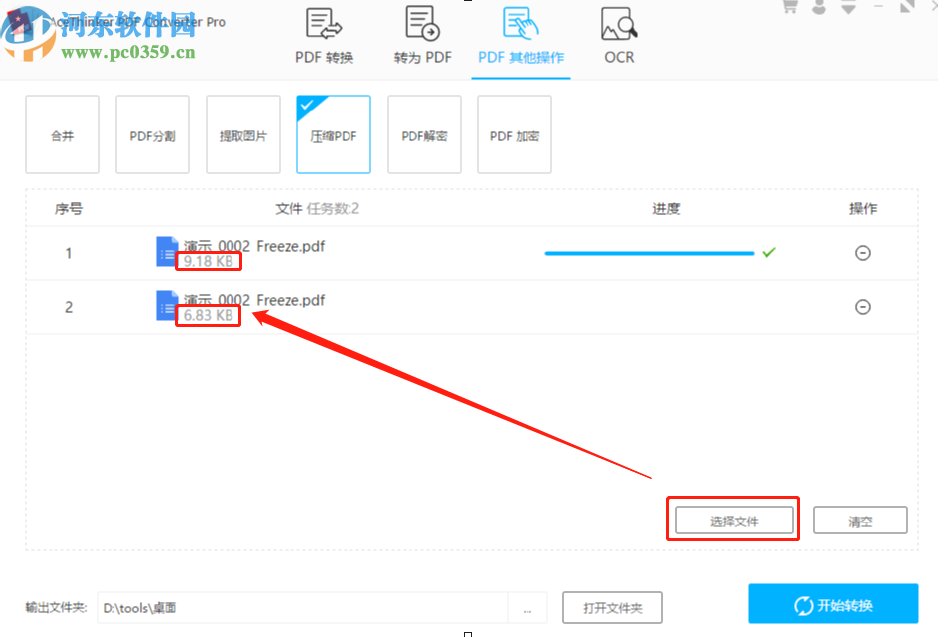Click the PDF 其他操作 hand icon
This screenshot has height=637, width=938.
(x=520, y=23)
